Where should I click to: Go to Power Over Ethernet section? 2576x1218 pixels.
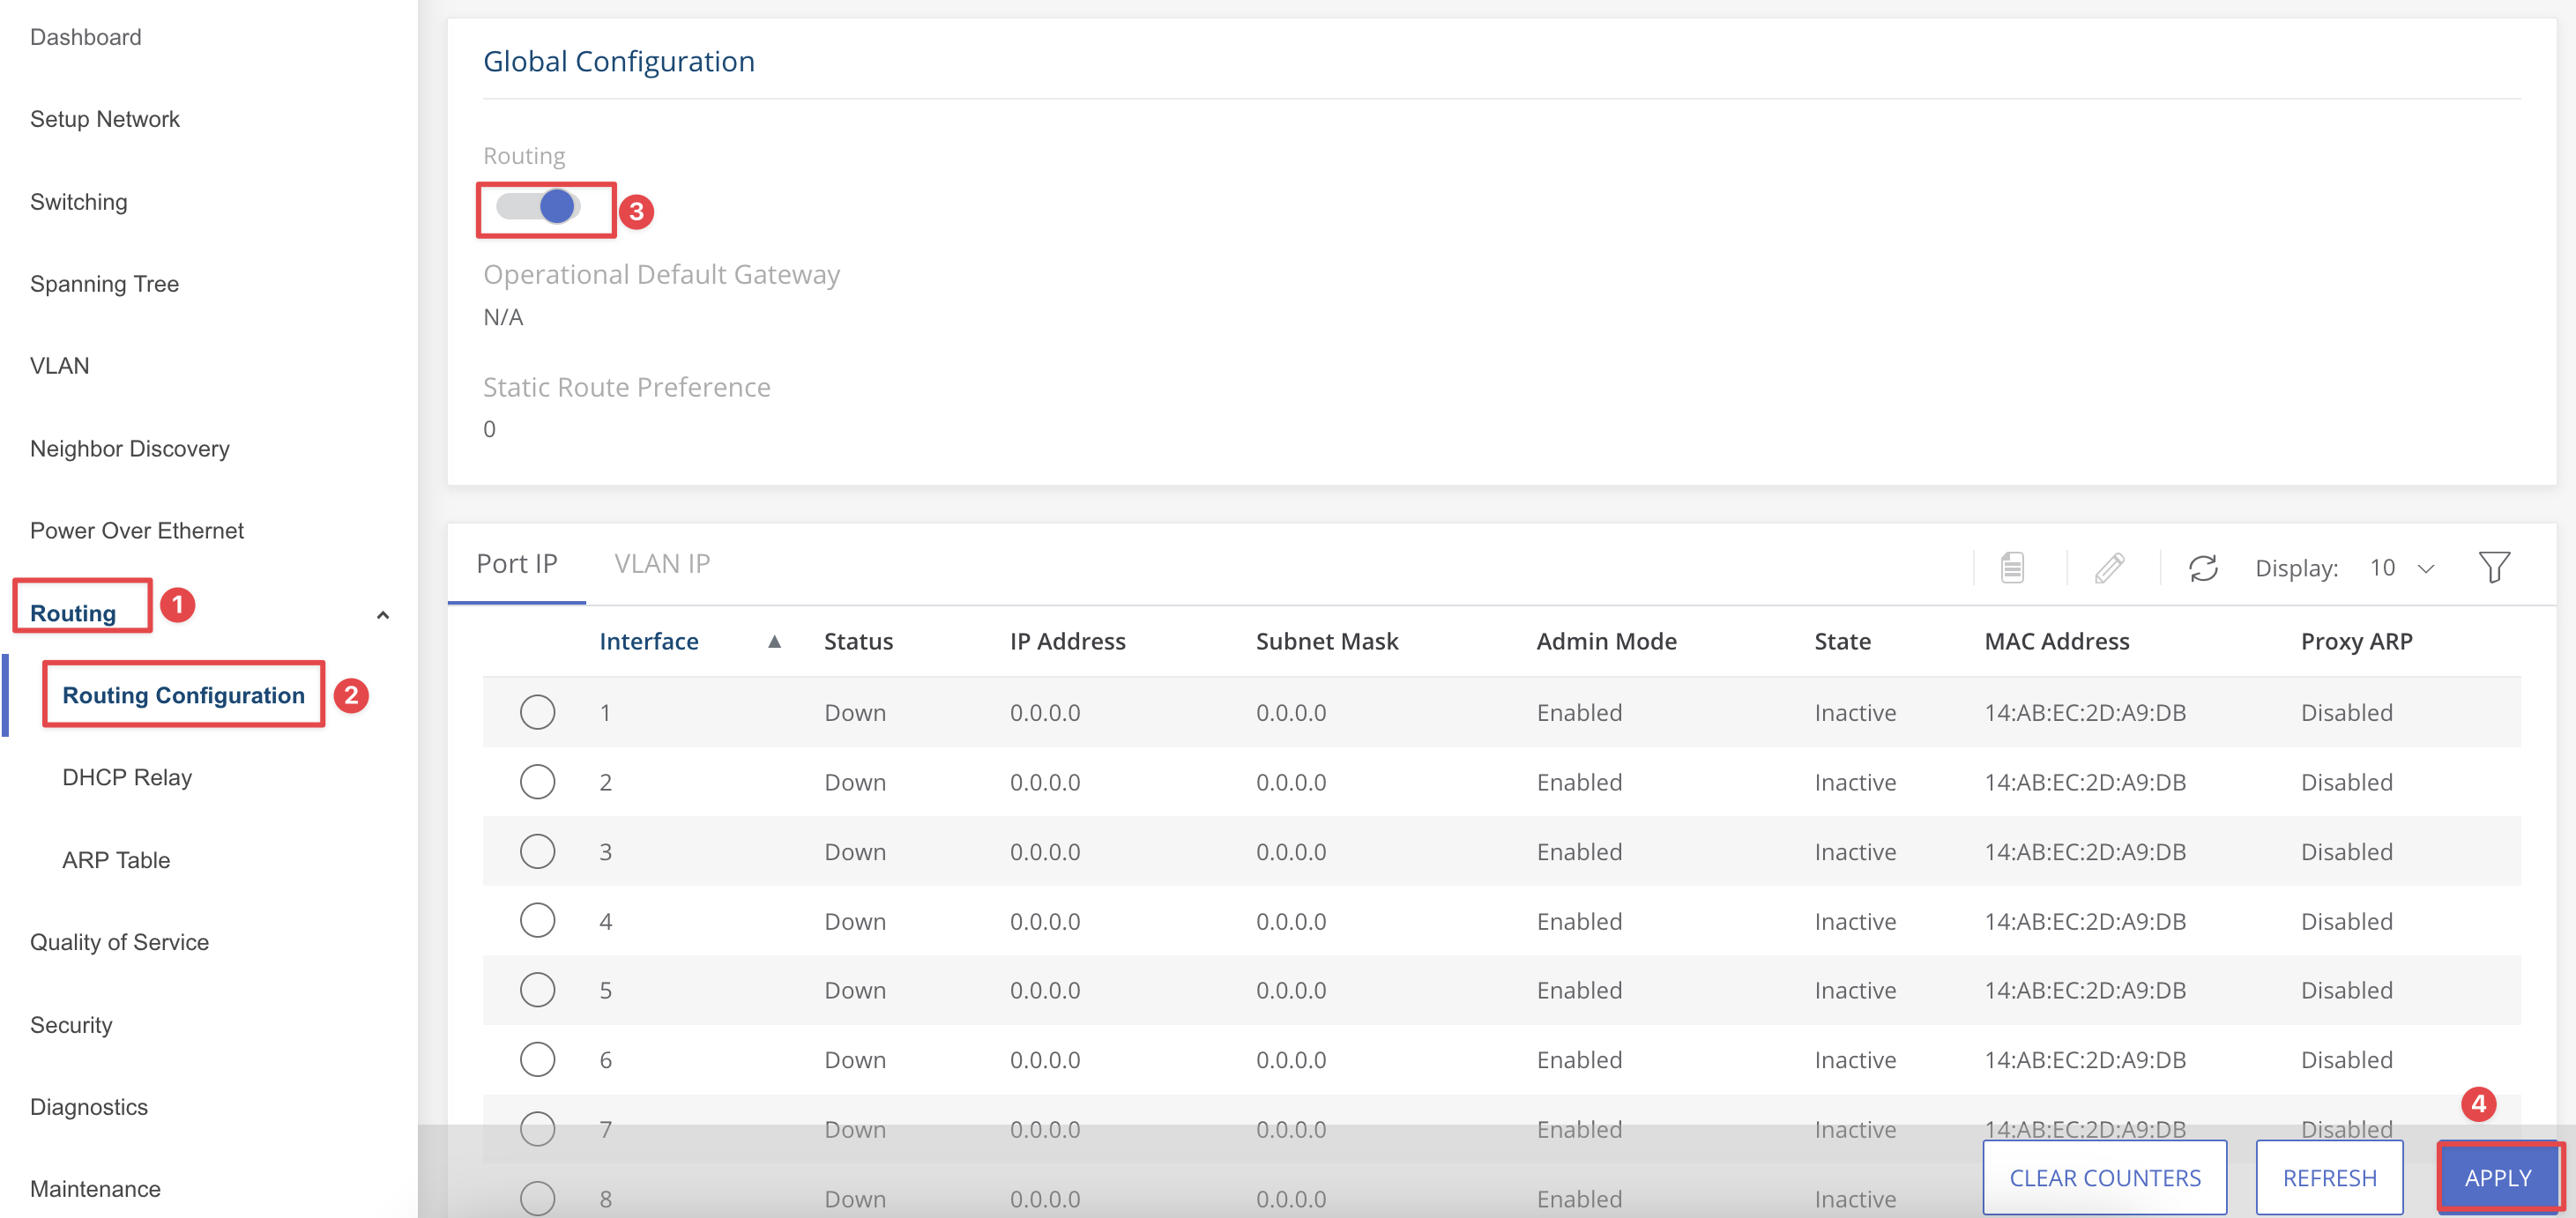coord(137,530)
